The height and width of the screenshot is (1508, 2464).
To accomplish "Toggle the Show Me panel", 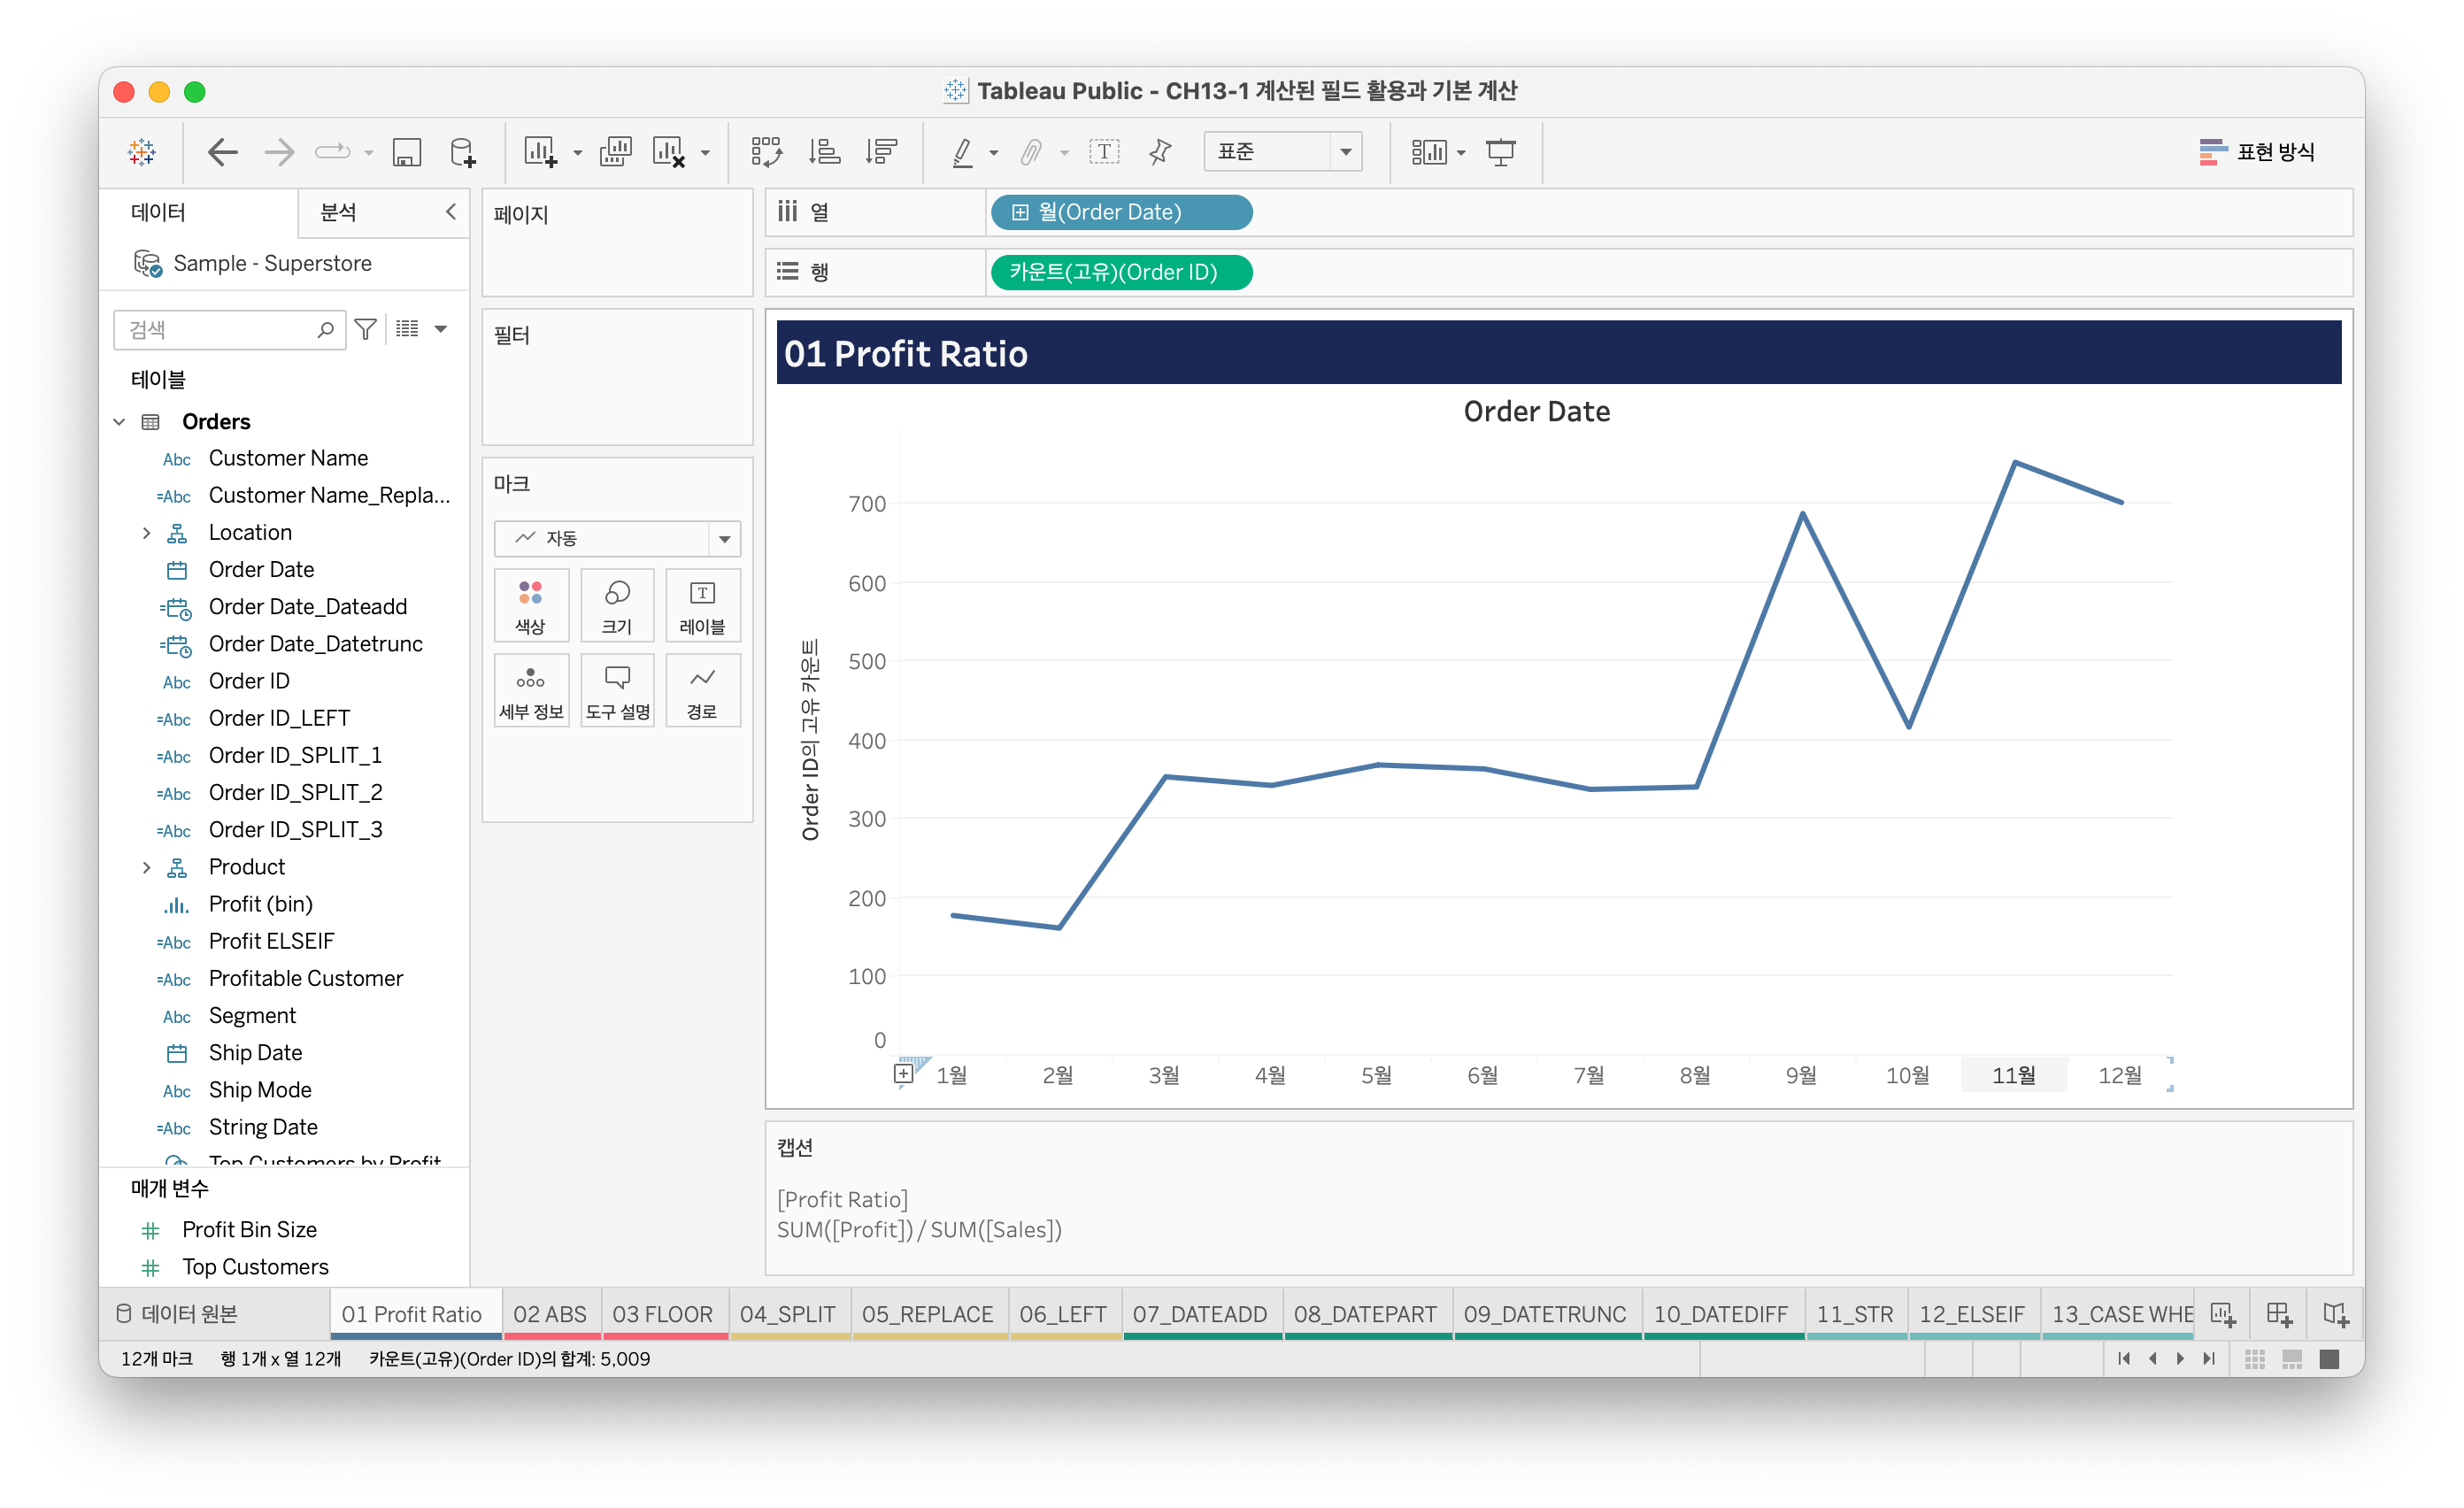I will (x=2256, y=152).
